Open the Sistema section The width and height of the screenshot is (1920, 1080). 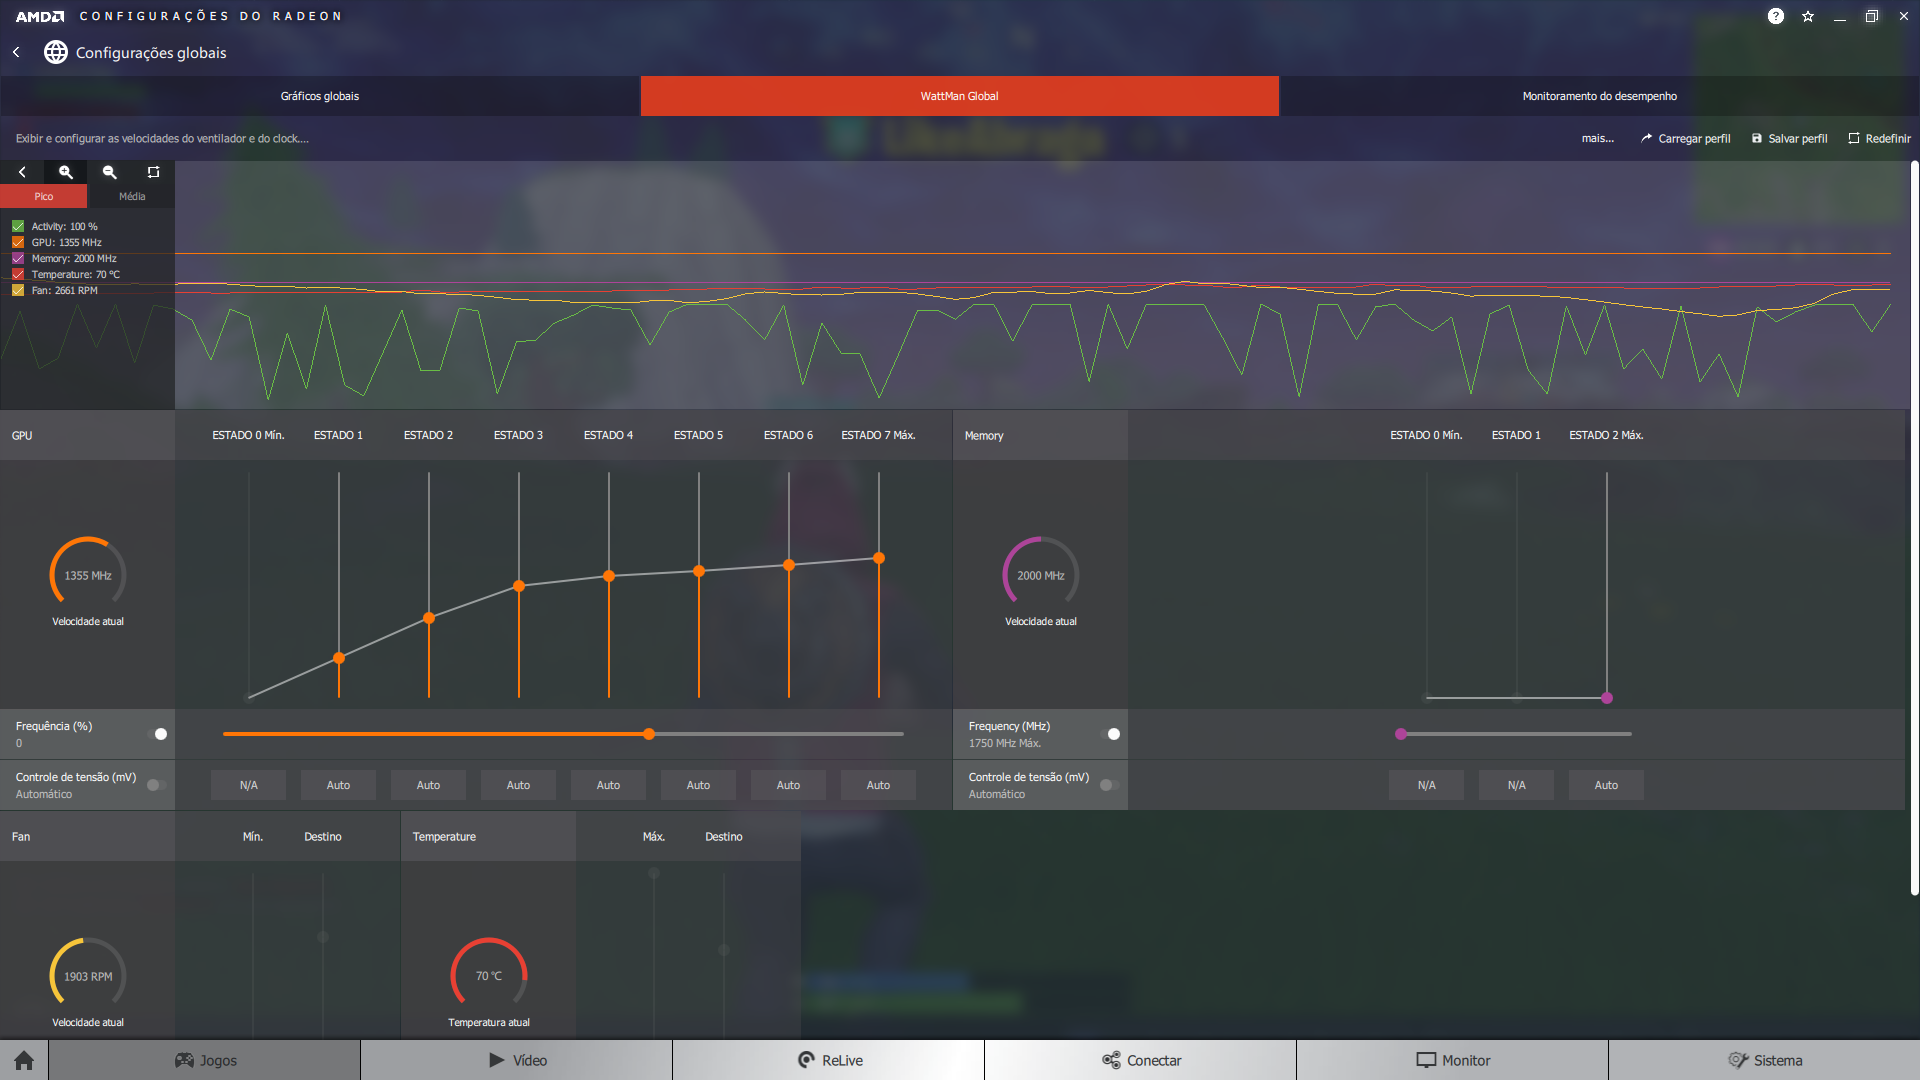1765,1060
